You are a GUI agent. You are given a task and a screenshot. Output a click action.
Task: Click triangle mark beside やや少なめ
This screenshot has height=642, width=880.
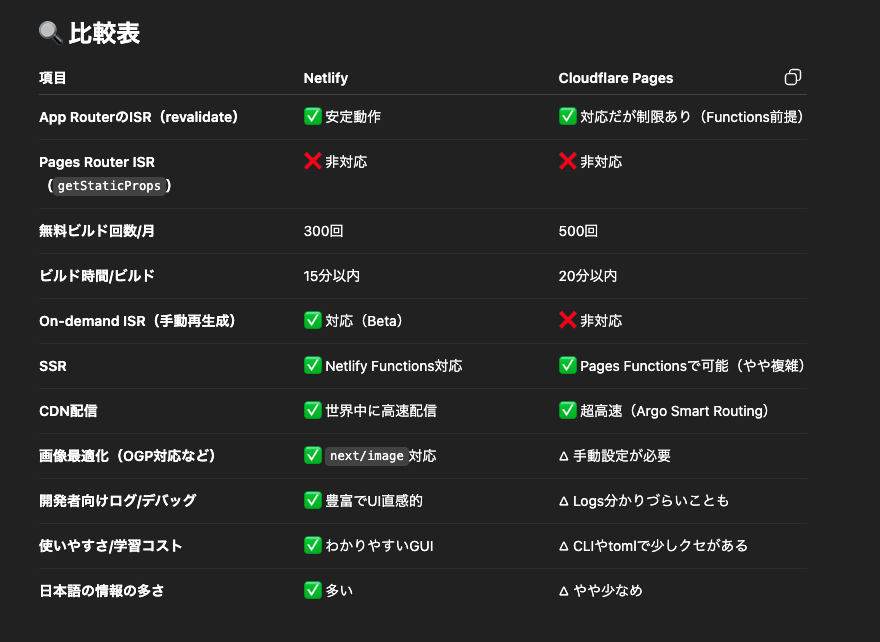tap(564, 590)
